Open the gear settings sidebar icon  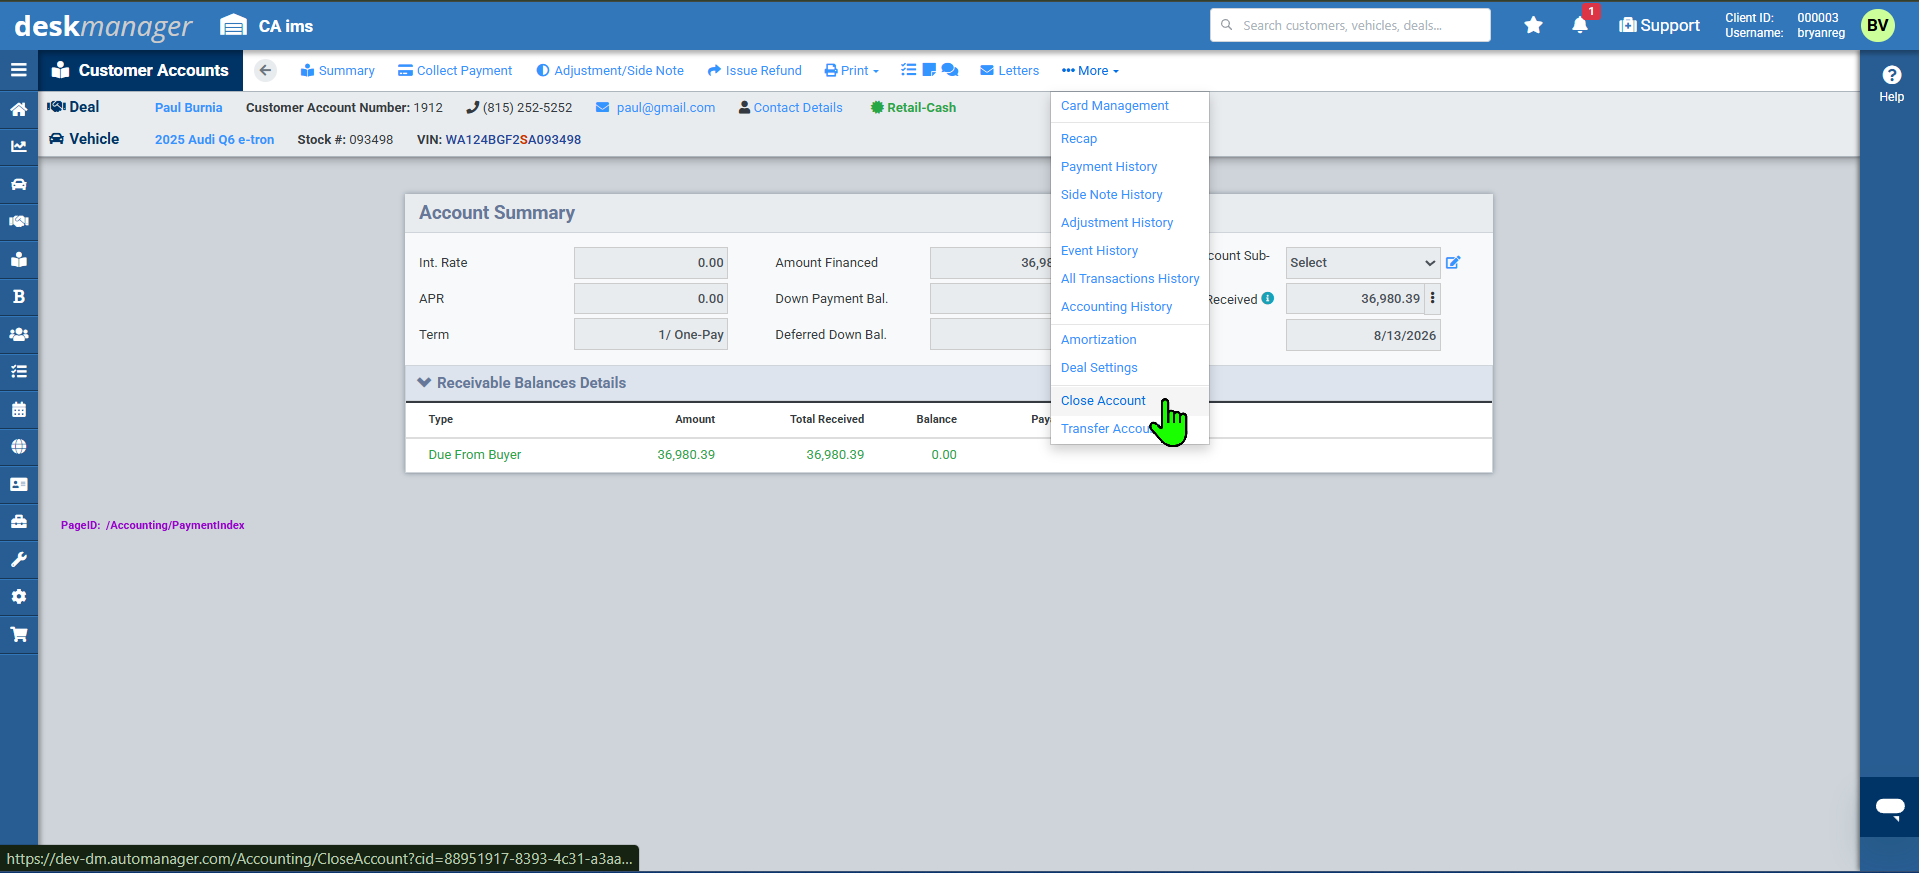(x=18, y=596)
